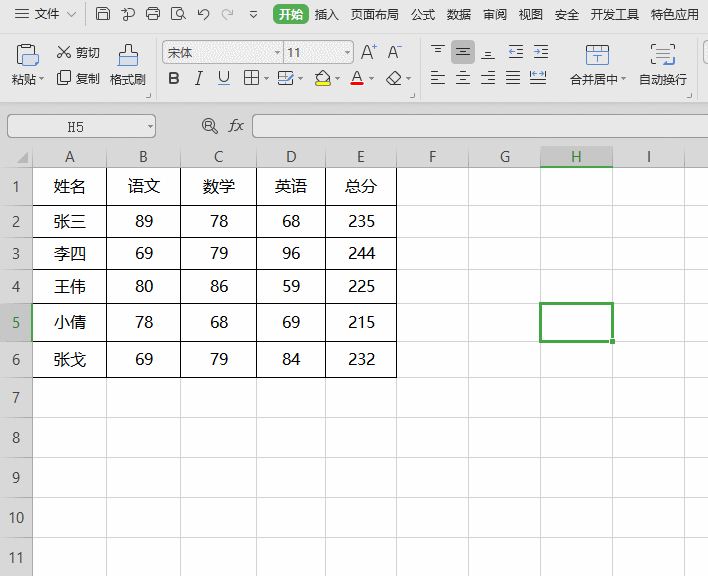Open the font name dropdown (宋体)
The width and height of the screenshot is (708, 576).
[x=277, y=52]
